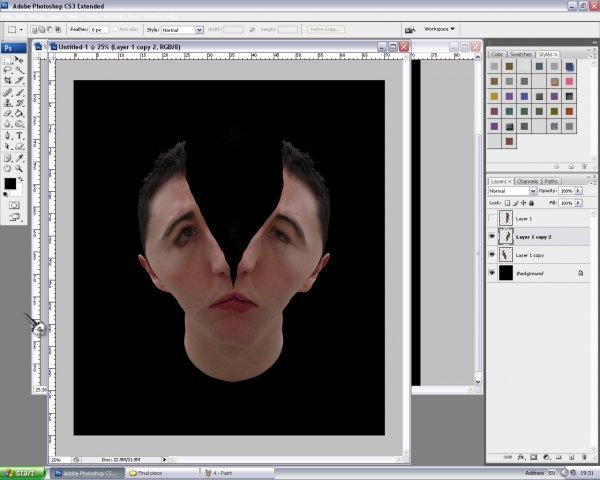Image resolution: width=600 pixels, height=480 pixels.
Task: Select the Clone Stamp tool
Action: pos(8,103)
